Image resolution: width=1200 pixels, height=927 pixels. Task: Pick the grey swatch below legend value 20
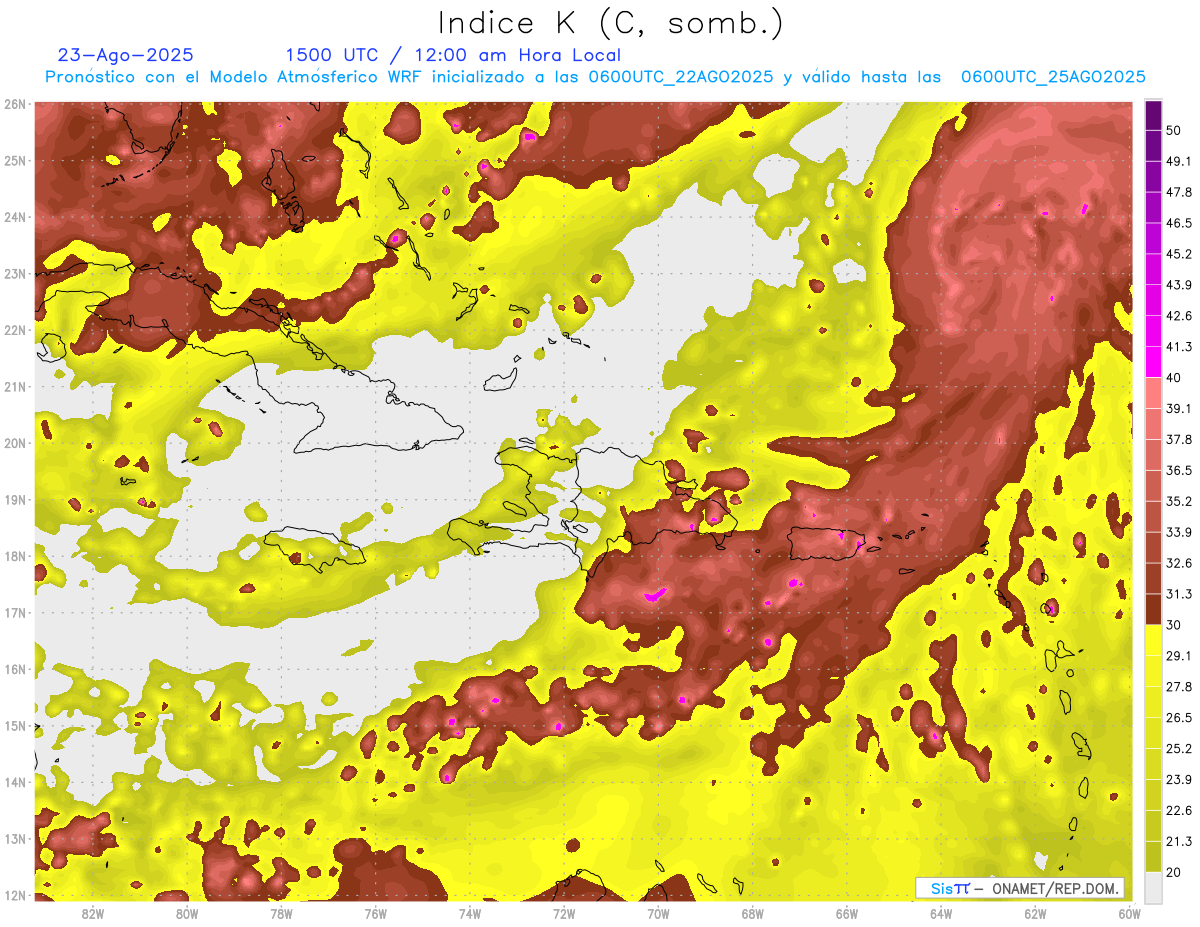1154,887
